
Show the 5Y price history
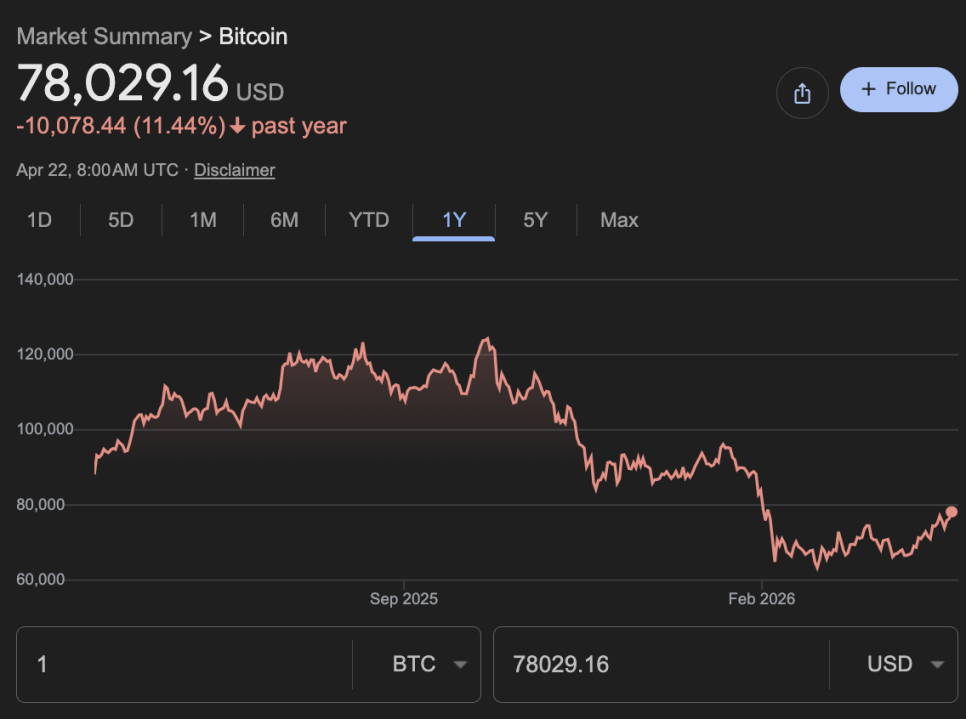tap(536, 220)
